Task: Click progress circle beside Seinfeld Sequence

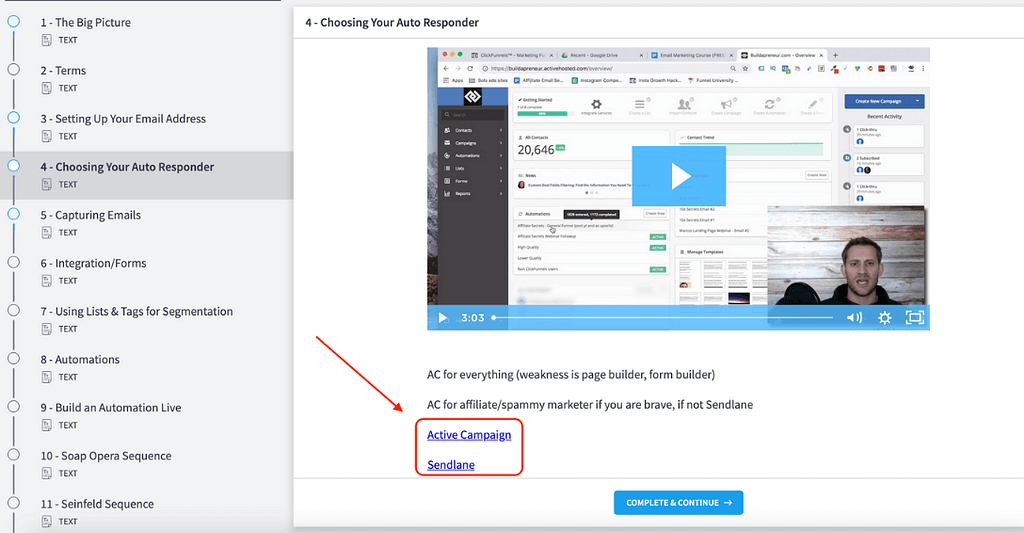Action: pyautogui.click(x=13, y=503)
